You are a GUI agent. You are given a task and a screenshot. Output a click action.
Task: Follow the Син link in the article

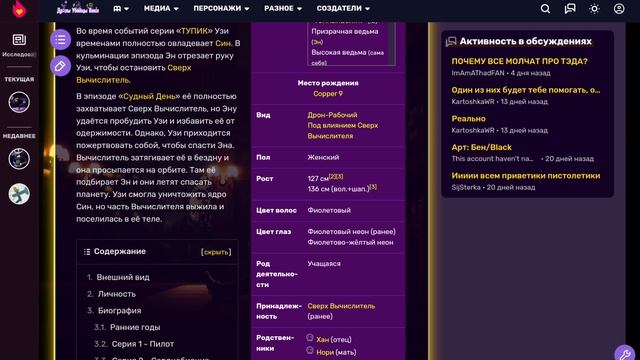pos(222,43)
